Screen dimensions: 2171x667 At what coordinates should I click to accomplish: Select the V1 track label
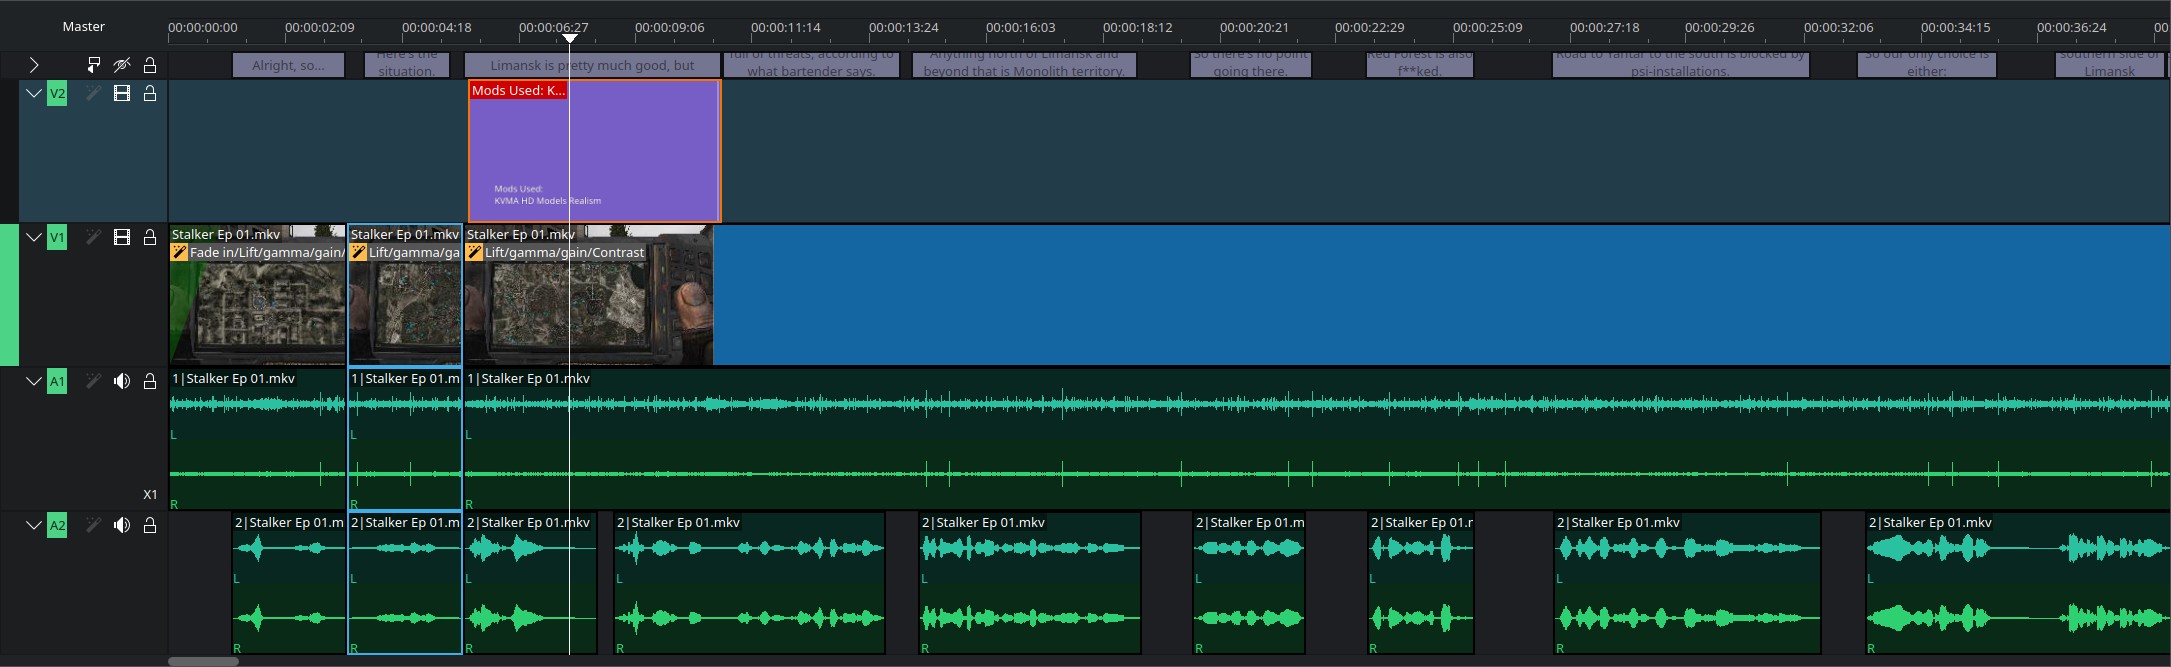coord(57,237)
